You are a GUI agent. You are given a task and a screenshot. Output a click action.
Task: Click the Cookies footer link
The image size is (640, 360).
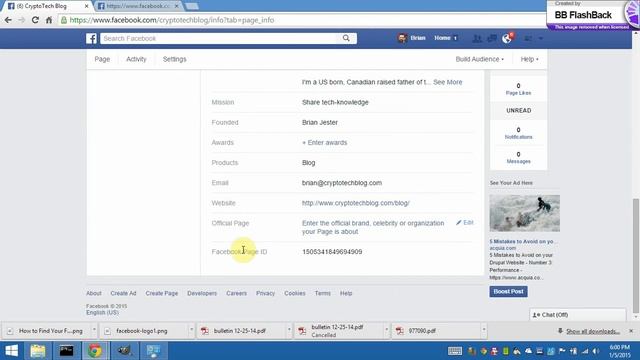coord(295,293)
